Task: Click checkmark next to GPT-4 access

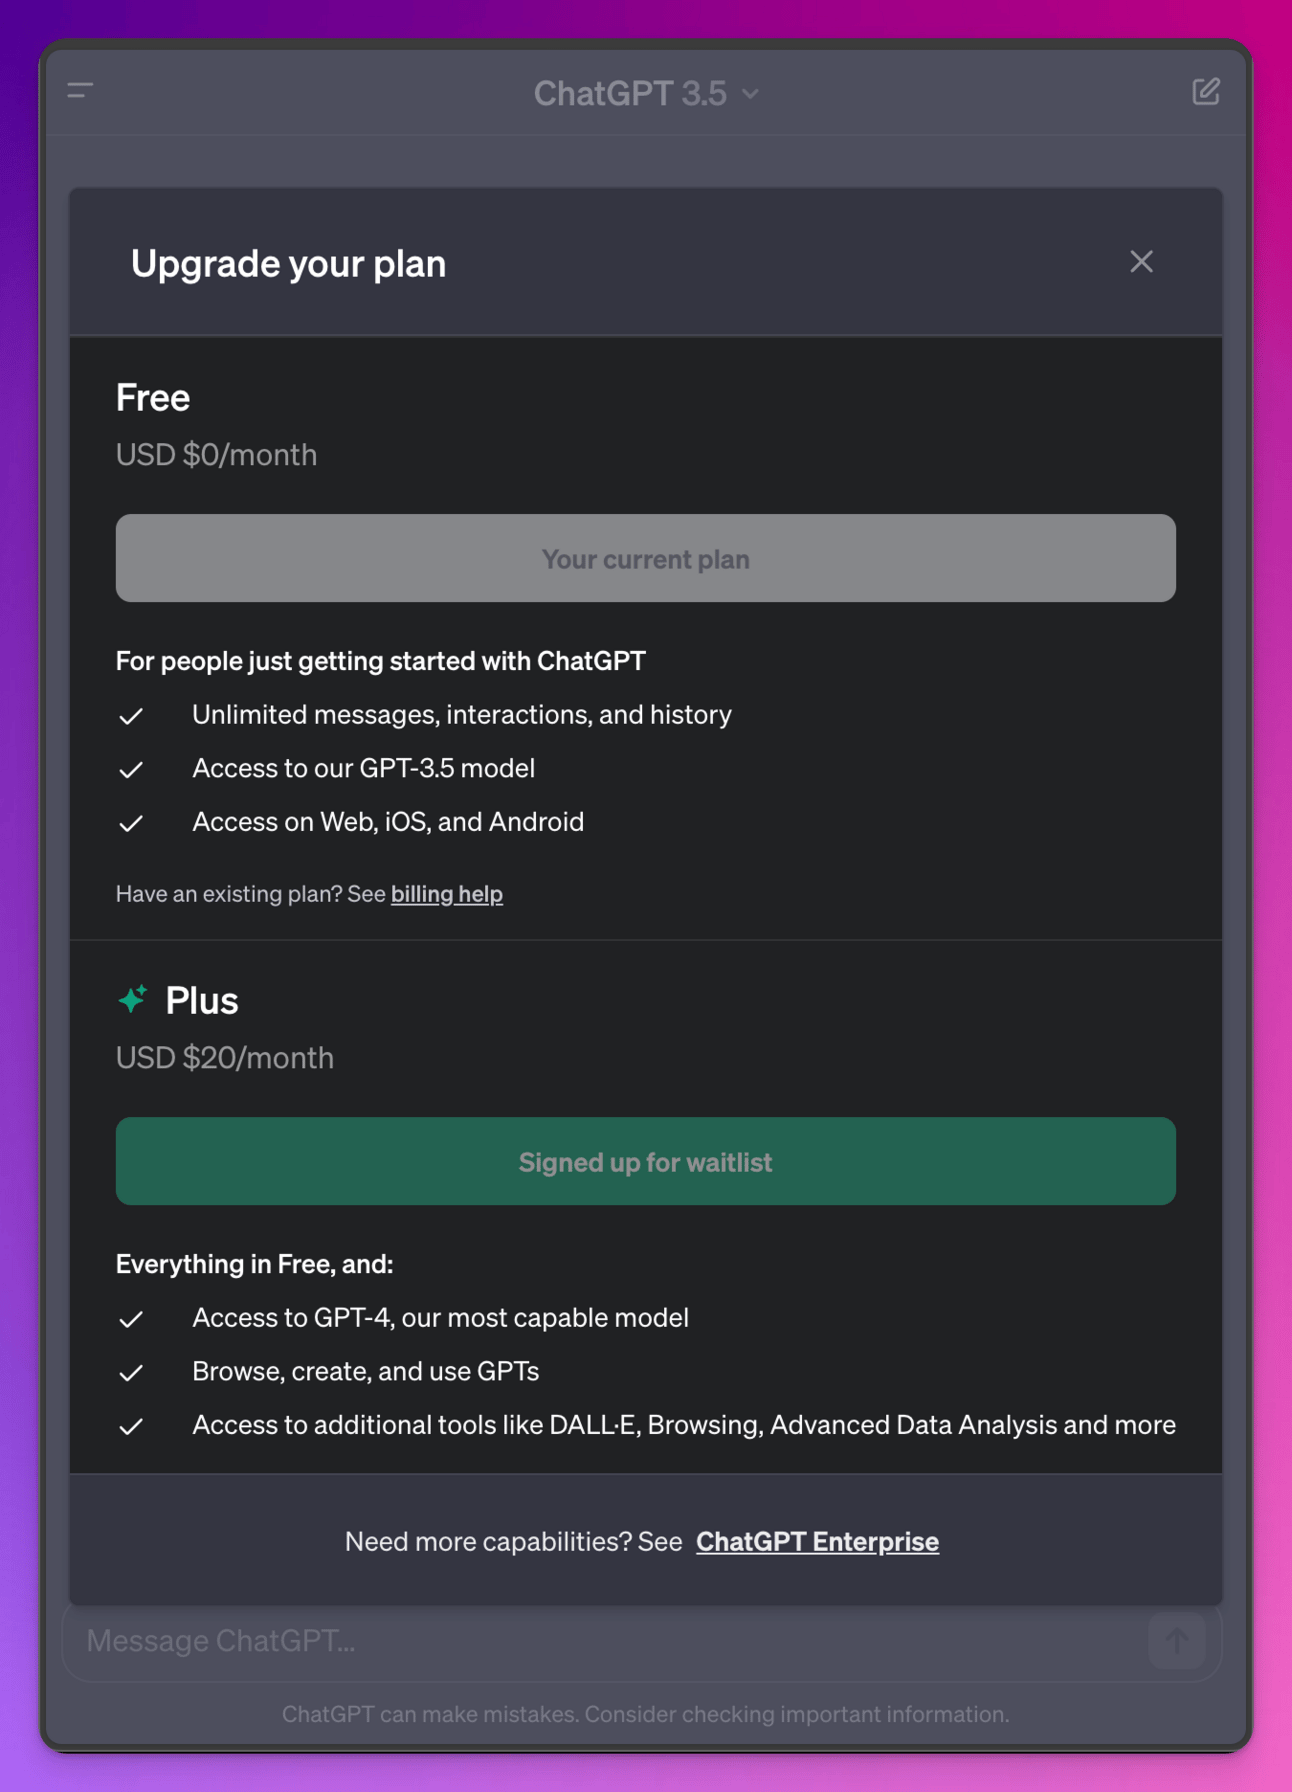Action: click(x=131, y=1319)
